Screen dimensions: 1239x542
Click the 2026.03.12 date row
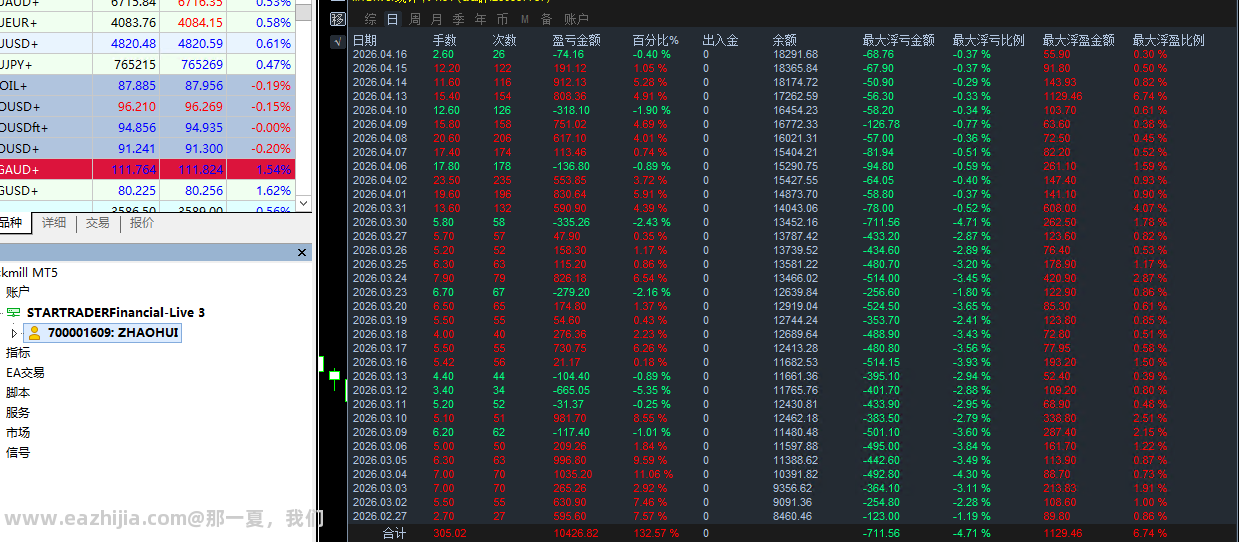pyautogui.click(x=380, y=390)
